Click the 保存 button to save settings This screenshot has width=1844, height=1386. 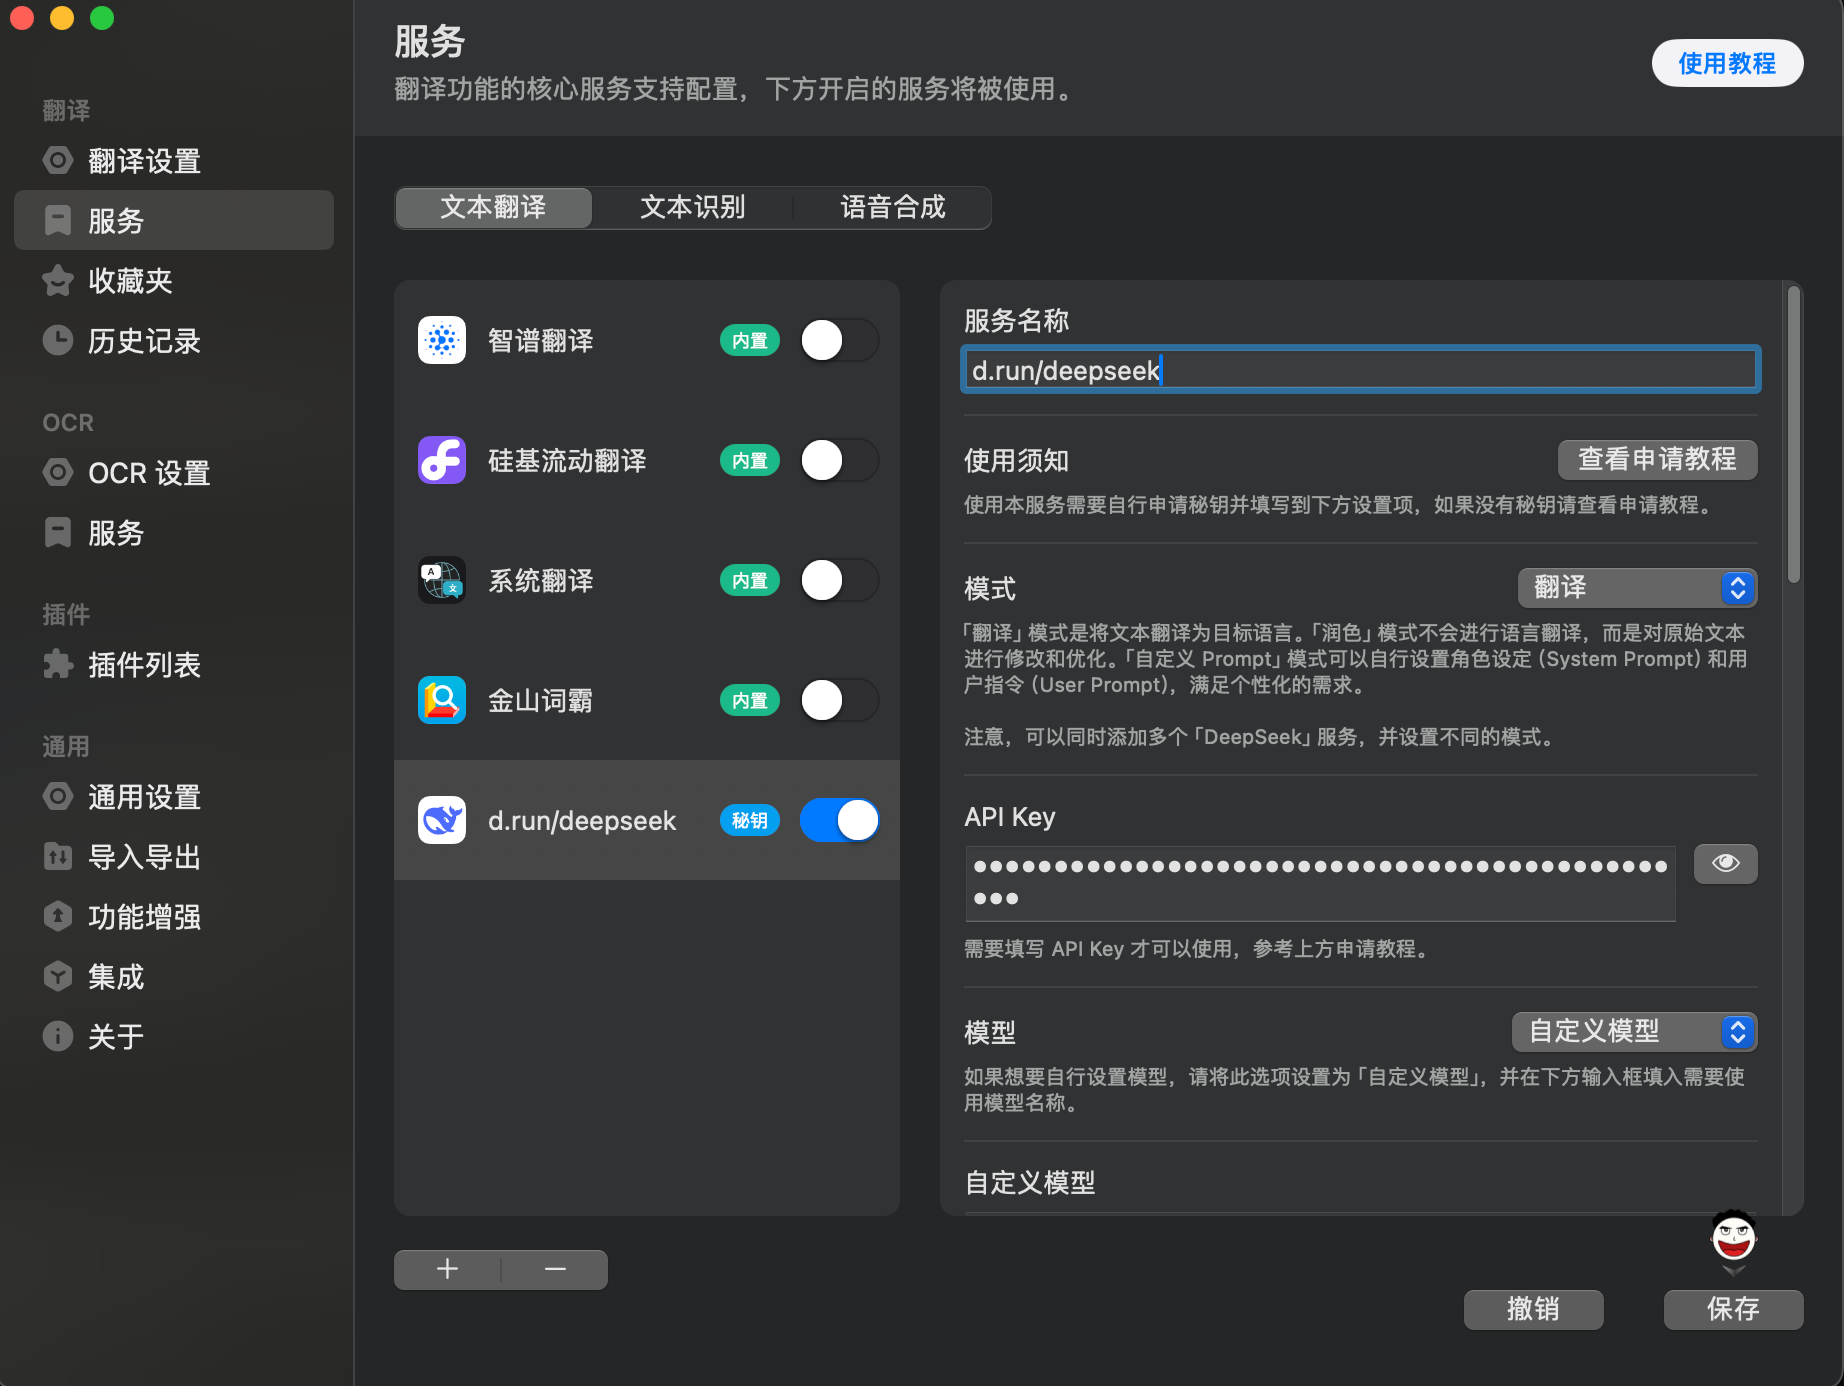click(1733, 1309)
